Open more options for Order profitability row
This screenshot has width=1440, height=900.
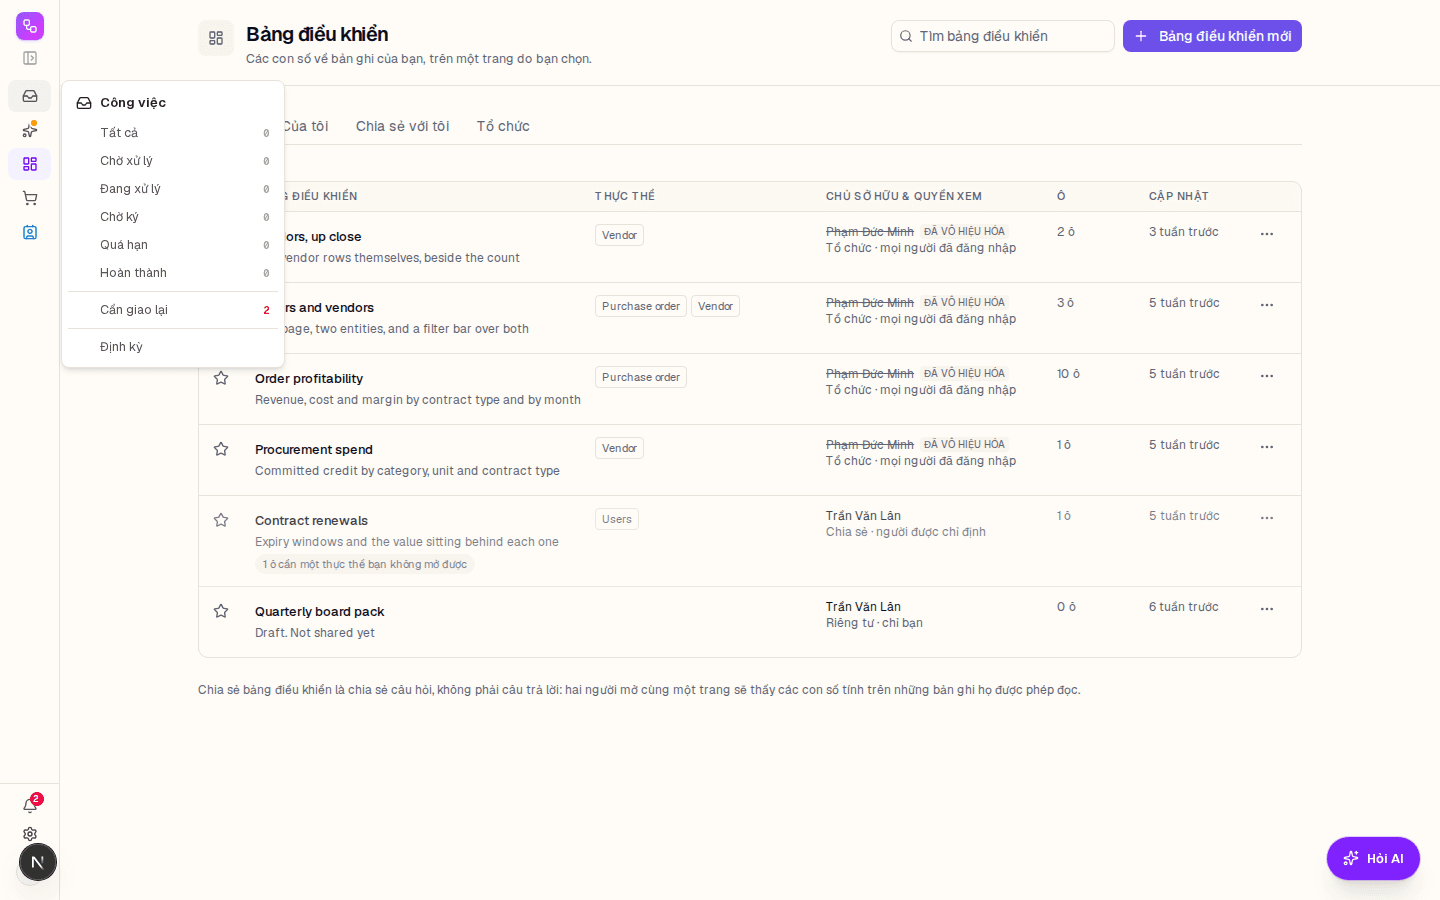(x=1267, y=376)
